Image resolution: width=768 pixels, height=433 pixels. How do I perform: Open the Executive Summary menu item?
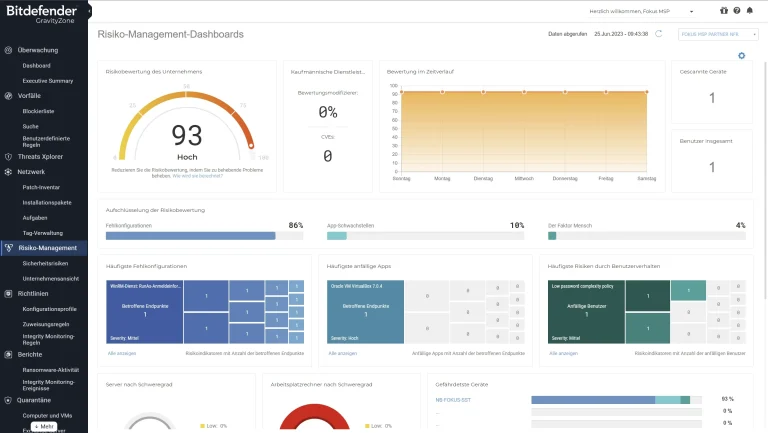click(48, 81)
